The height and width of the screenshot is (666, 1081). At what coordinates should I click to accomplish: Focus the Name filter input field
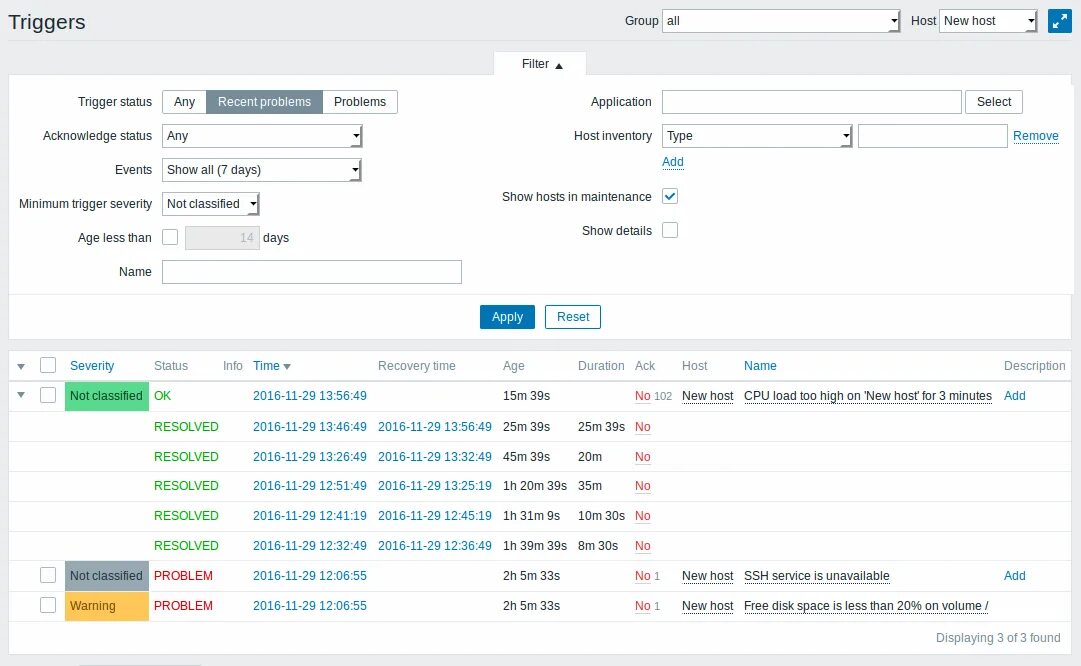(x=312, y=272)
